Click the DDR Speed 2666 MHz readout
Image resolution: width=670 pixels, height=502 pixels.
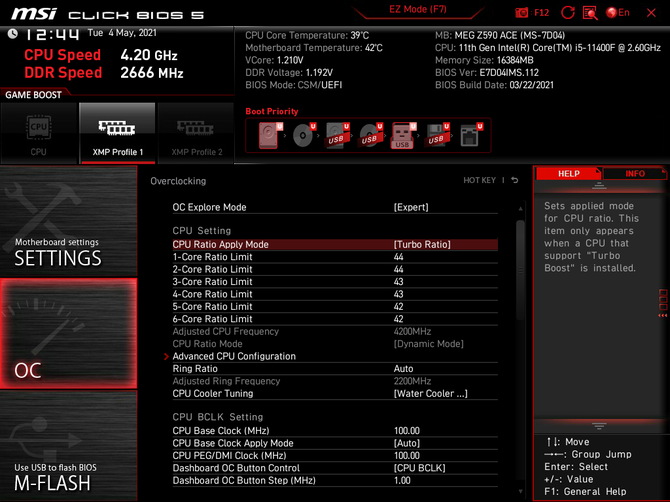point(104,73)
